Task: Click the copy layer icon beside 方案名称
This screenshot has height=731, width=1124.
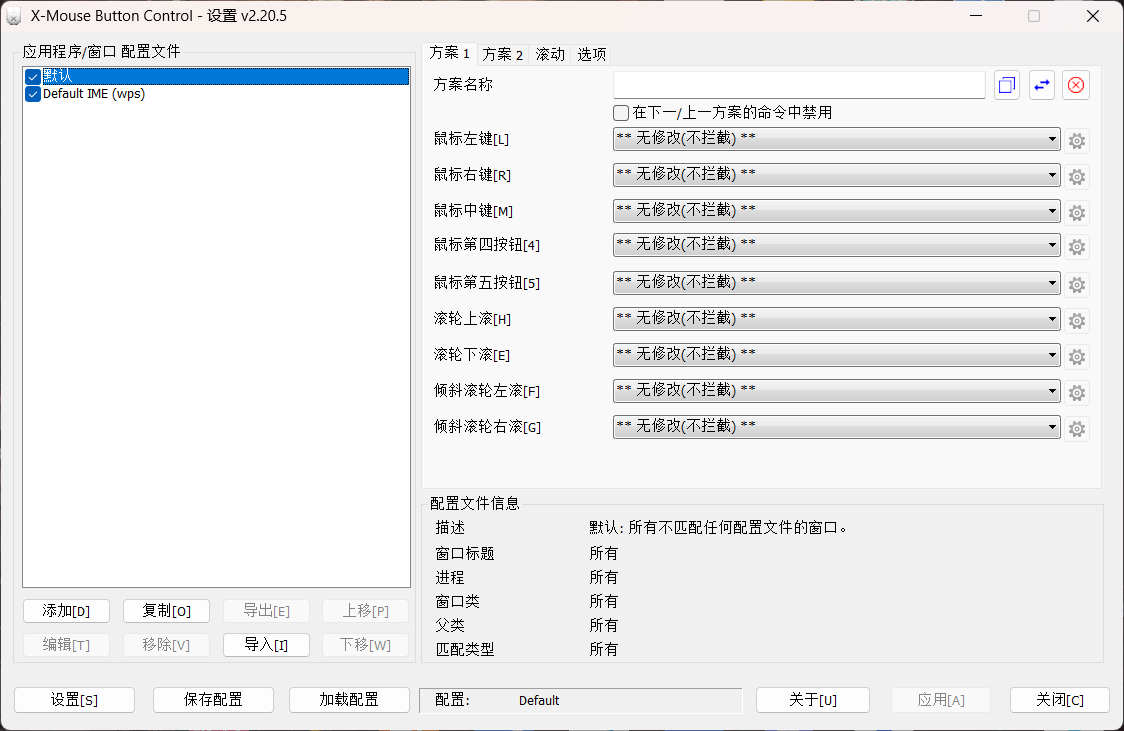Action: coord(1007,85)
